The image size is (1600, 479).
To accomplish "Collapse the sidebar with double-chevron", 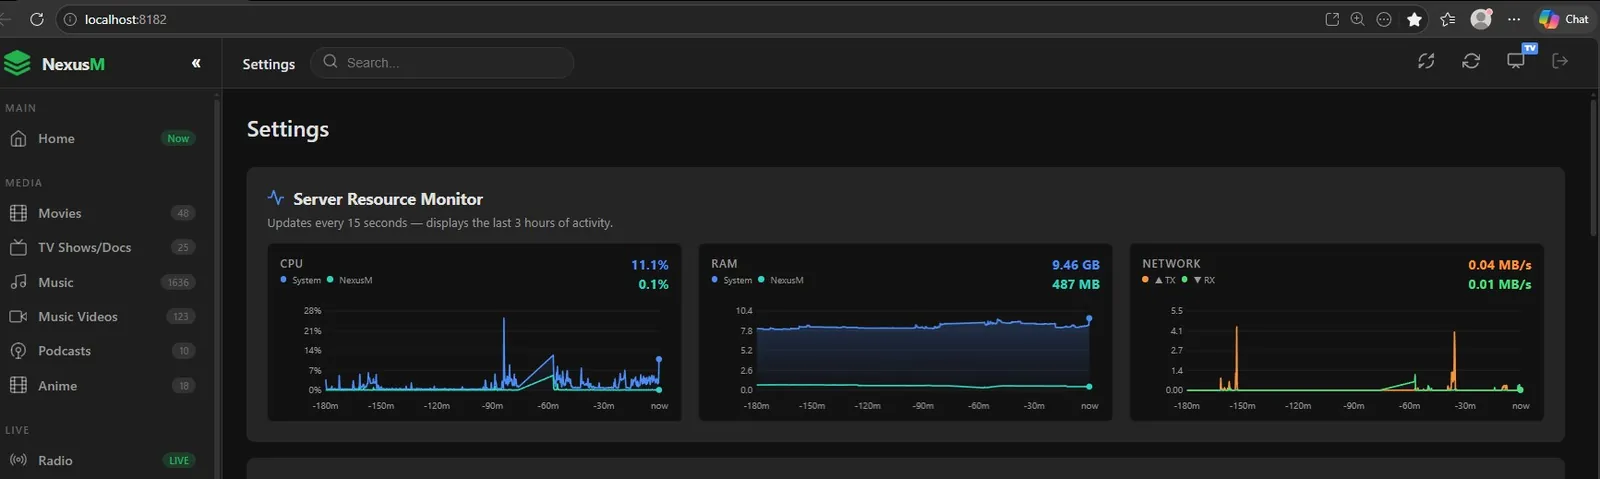I will click(x=196, y=63).
